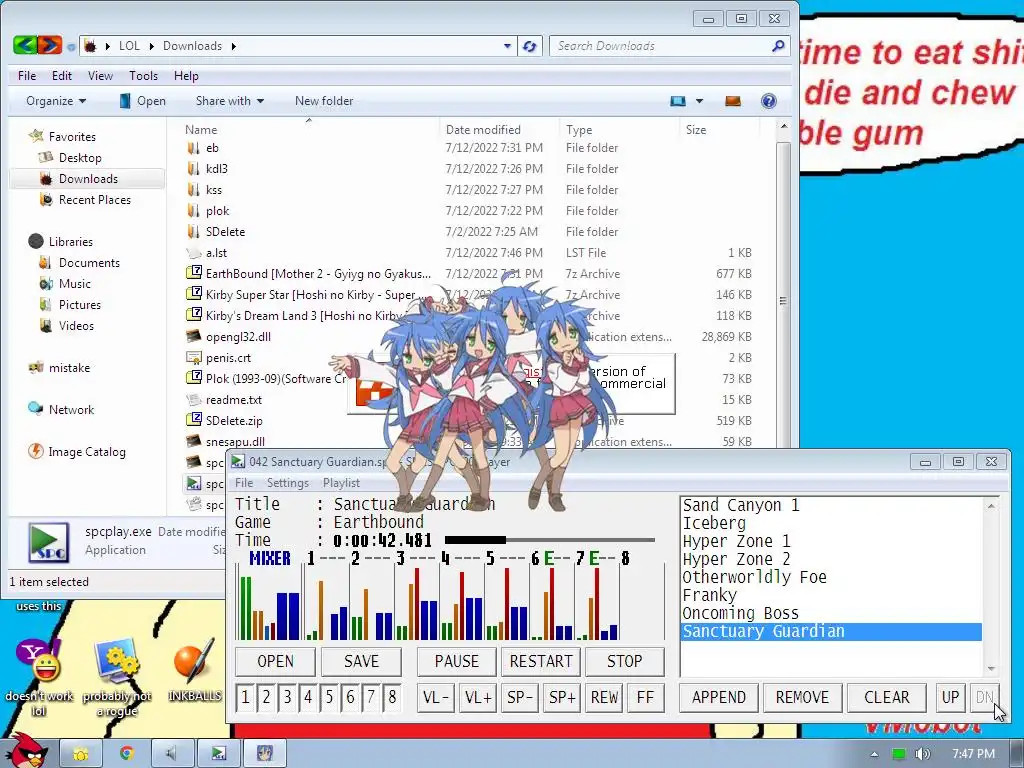Toggle channel 1 mute button
Image resolution: width=1024 pixels, height=768 pixels.
pyautogui.click(x=246, y=697)
